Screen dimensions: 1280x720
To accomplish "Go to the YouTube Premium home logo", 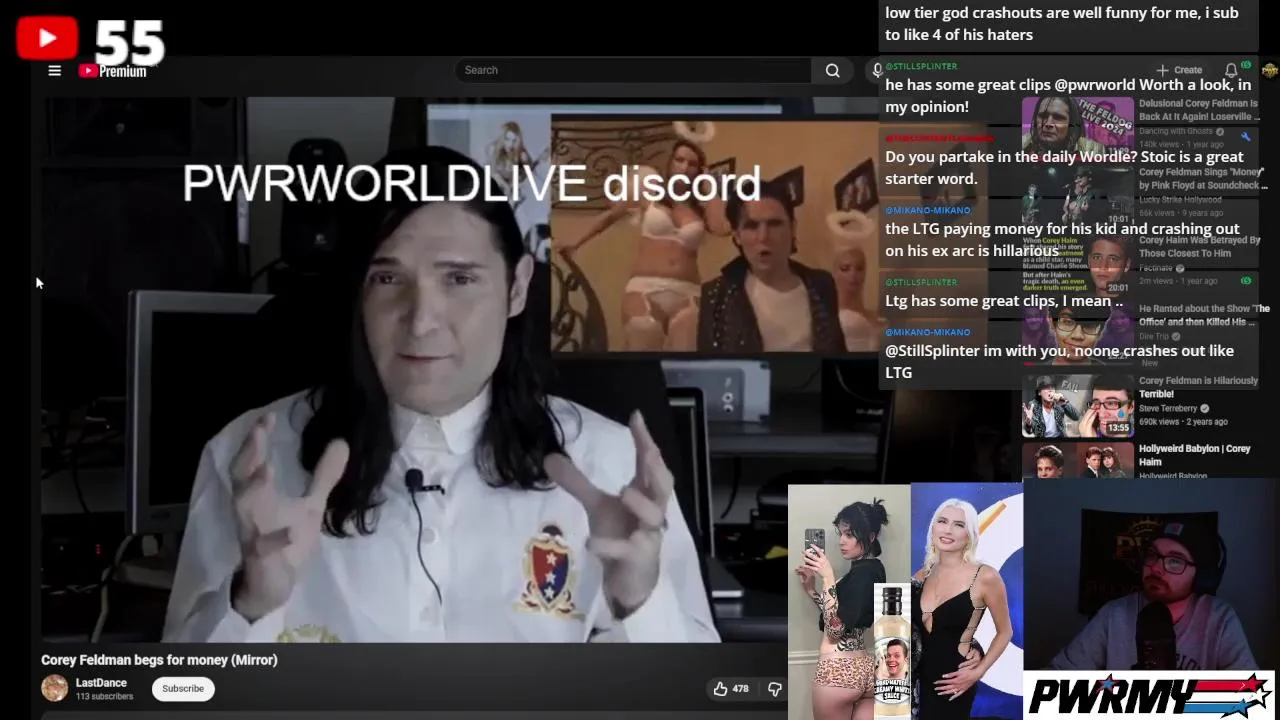I will click(113, 71).
